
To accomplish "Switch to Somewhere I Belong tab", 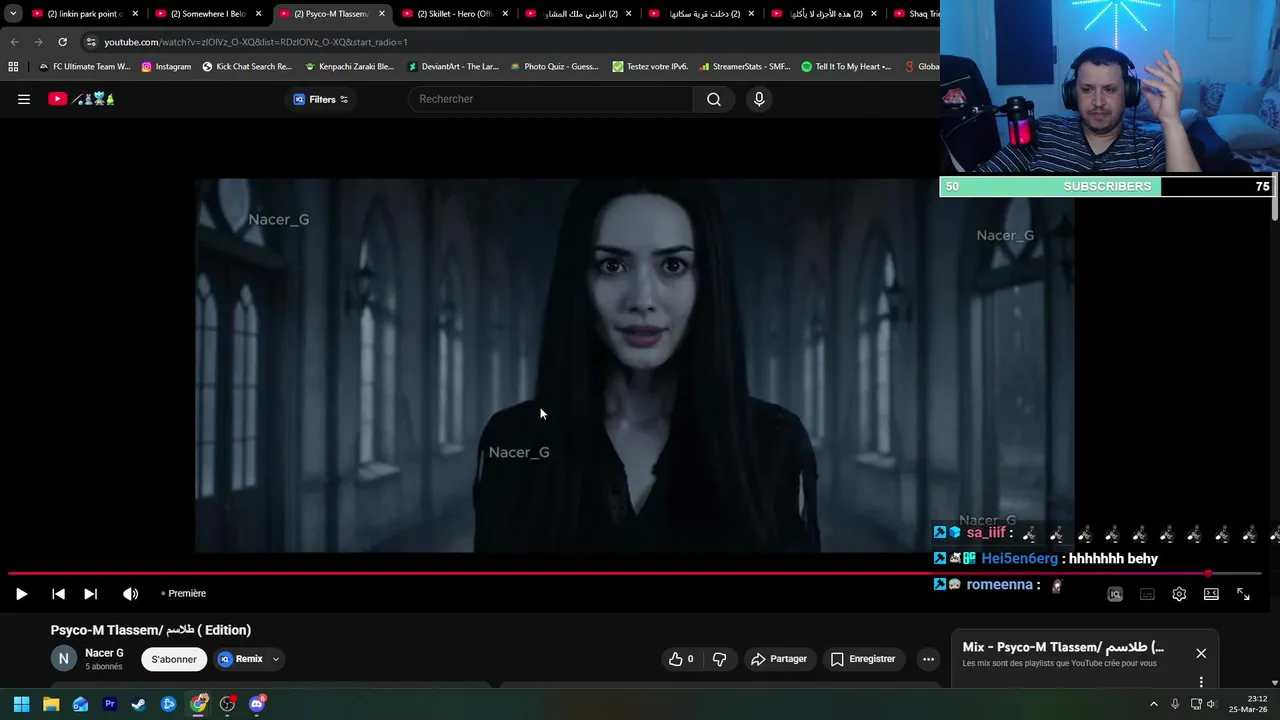I will [208, 14].
